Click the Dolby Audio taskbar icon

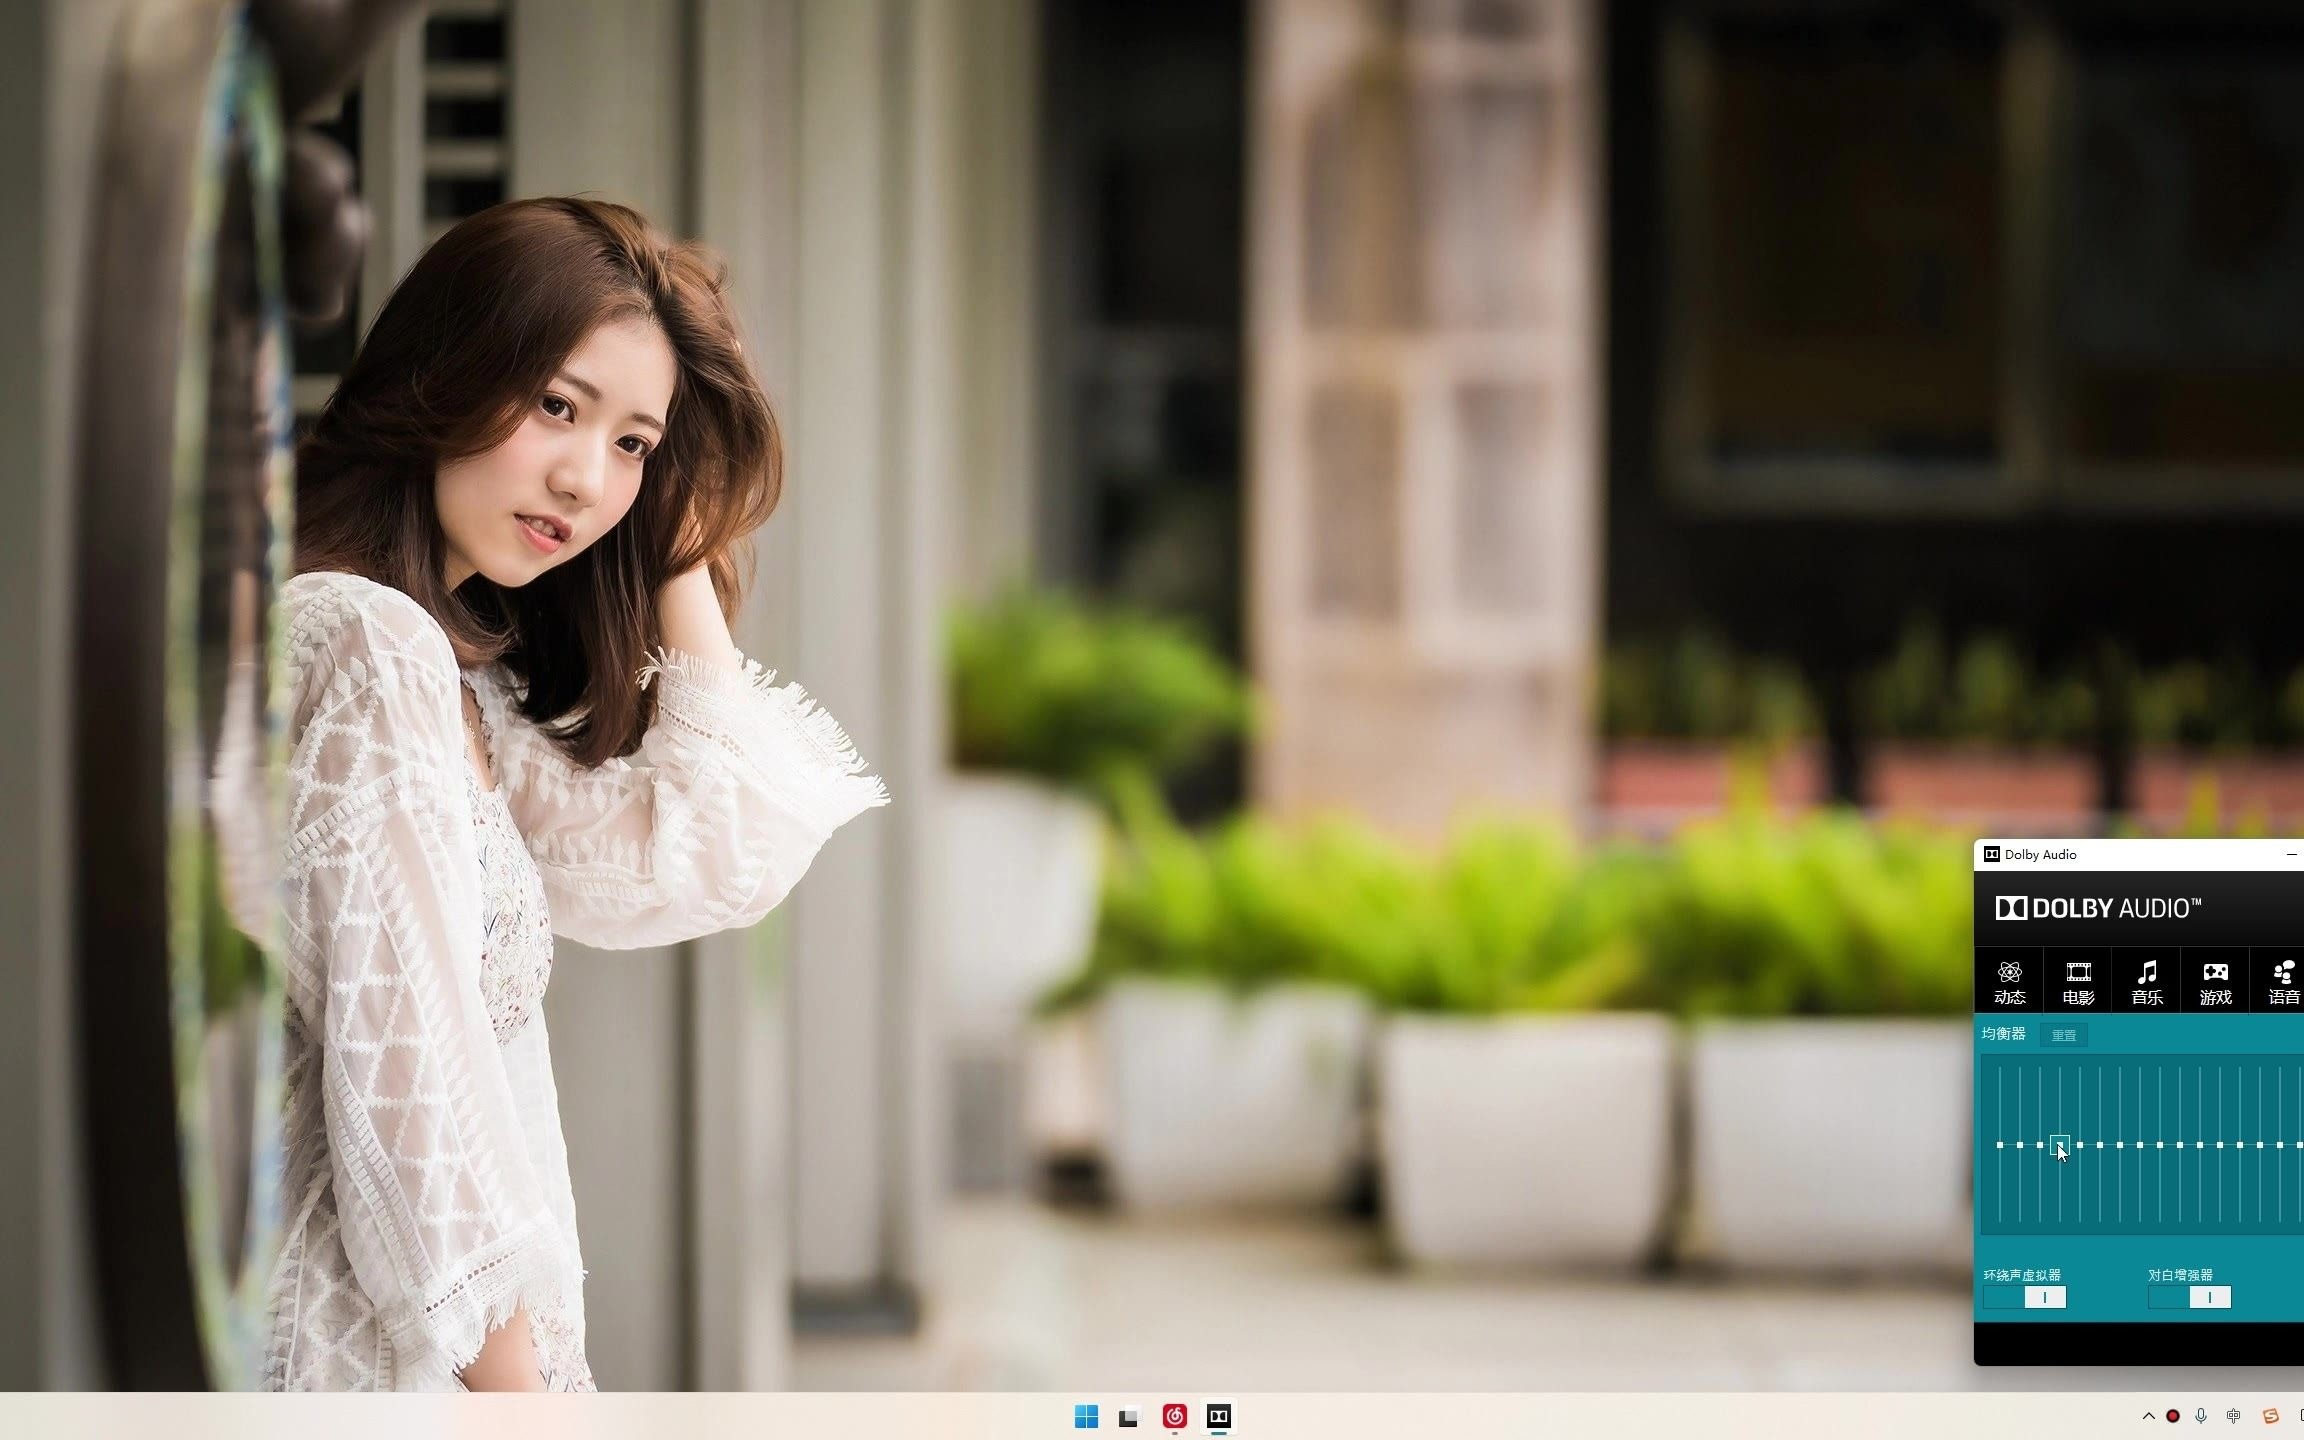(x=1218, y=1416)
